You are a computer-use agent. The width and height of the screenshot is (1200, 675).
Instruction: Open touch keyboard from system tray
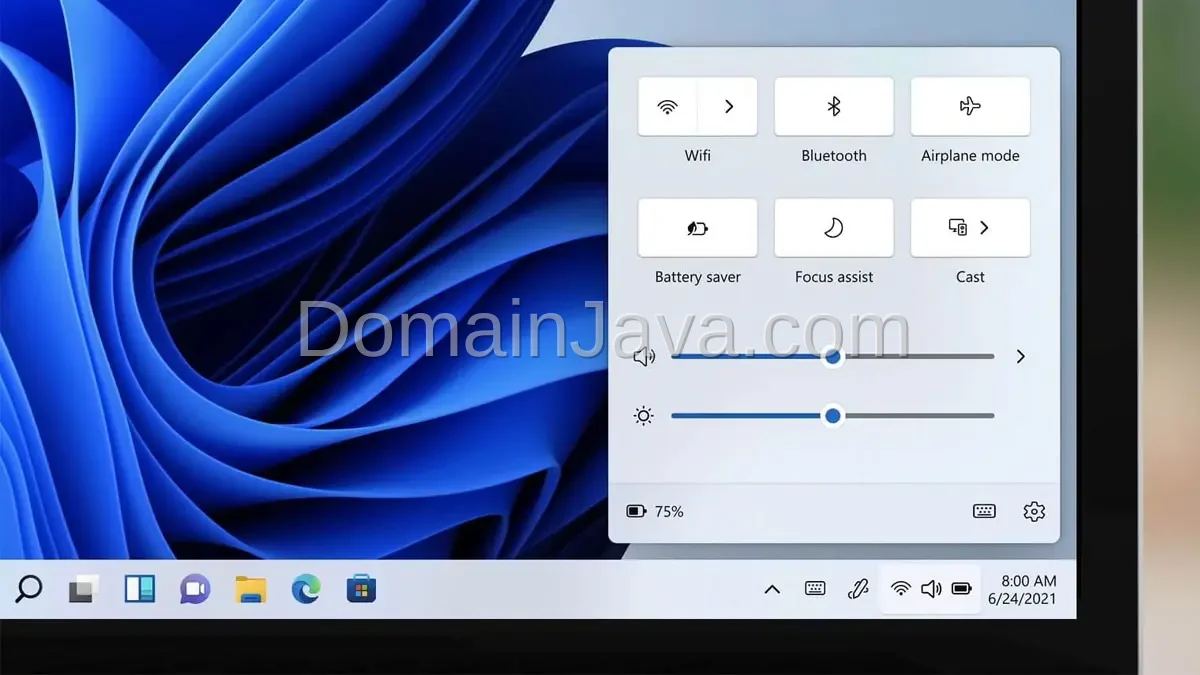815,589
